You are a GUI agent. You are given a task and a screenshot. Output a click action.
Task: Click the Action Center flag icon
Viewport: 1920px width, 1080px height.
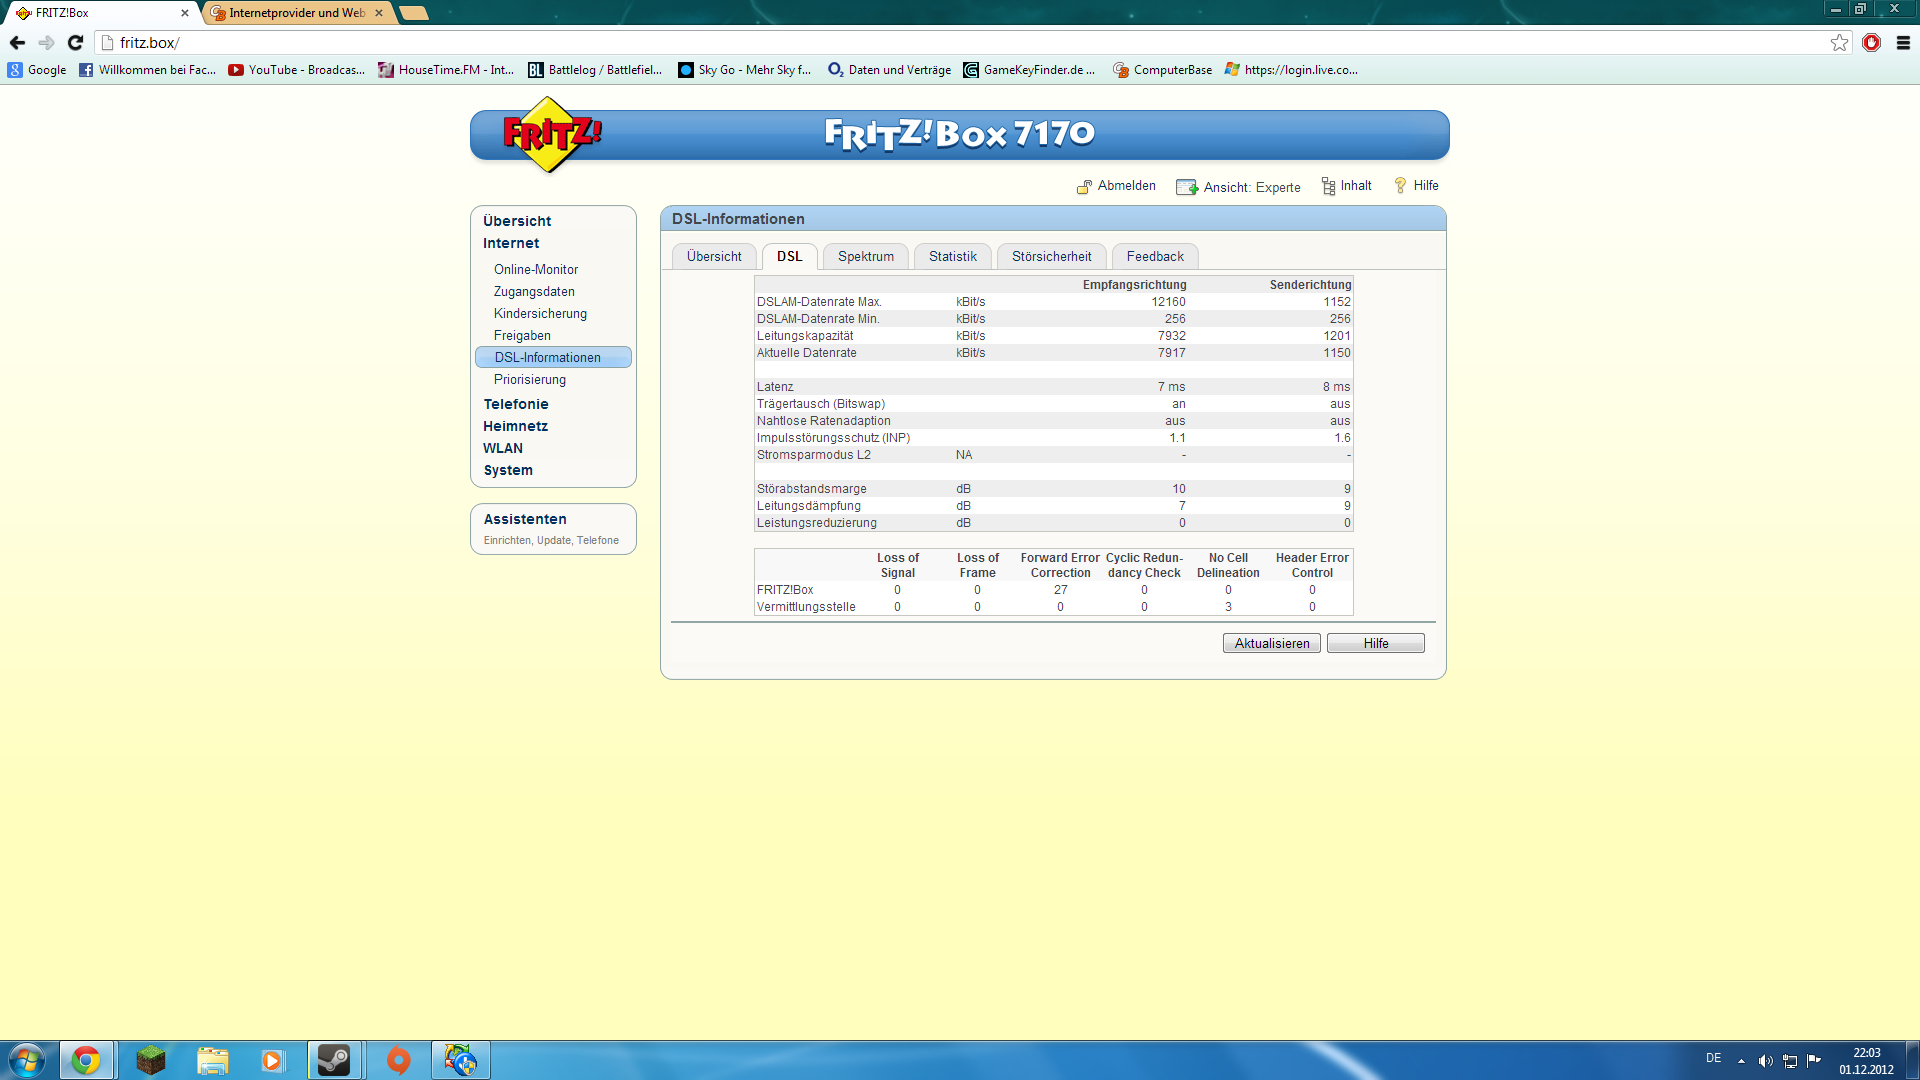point(1814,1060)
